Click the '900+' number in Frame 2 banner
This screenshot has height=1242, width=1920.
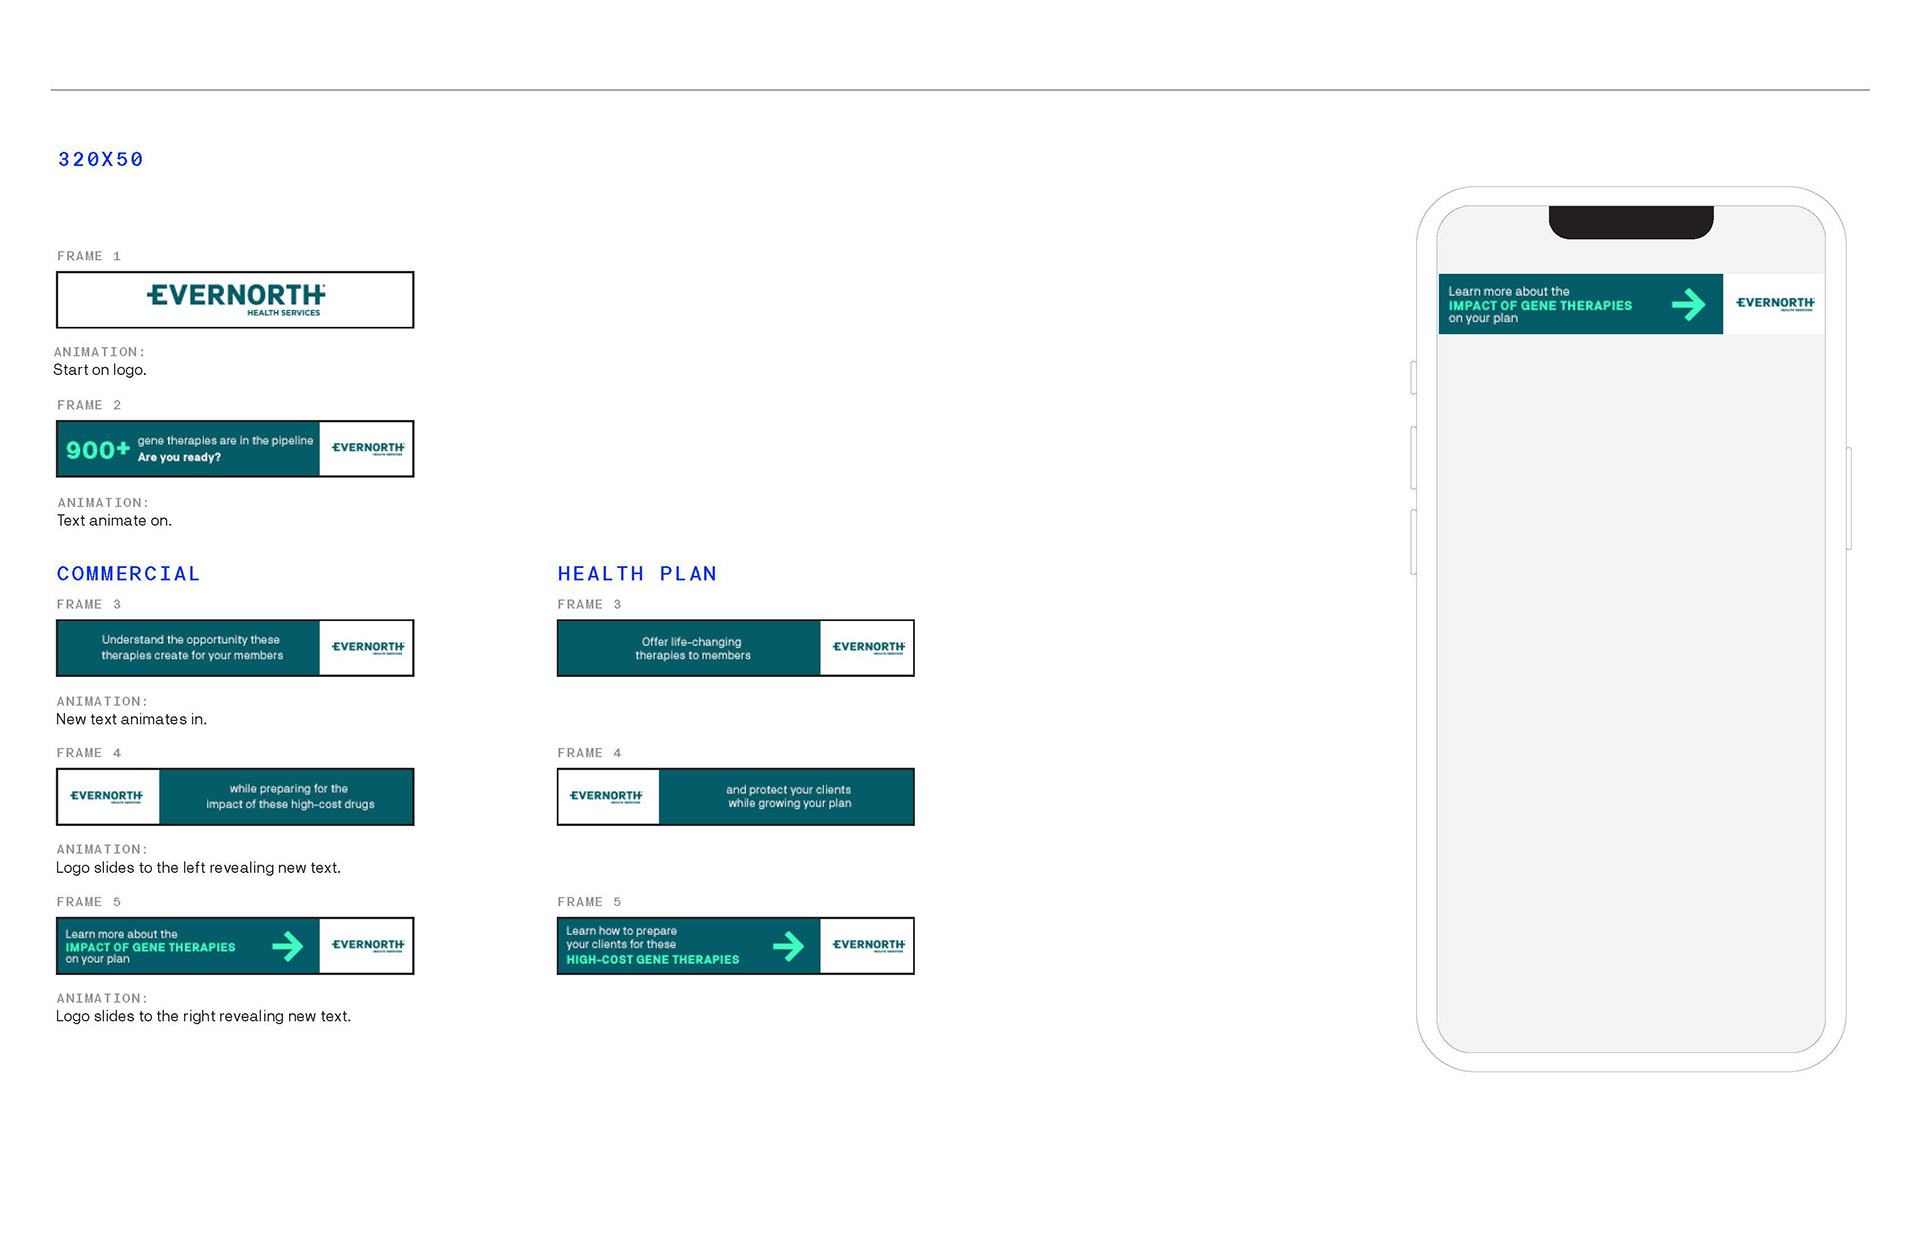point(98,450)
